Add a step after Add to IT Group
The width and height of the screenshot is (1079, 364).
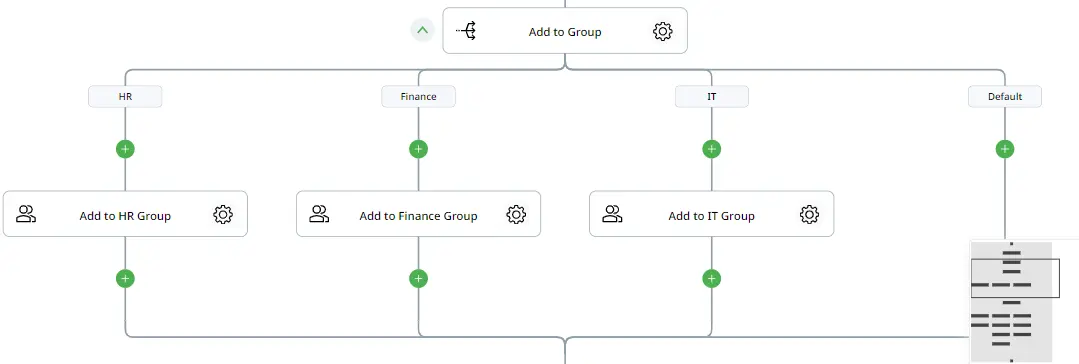(712, 279)
